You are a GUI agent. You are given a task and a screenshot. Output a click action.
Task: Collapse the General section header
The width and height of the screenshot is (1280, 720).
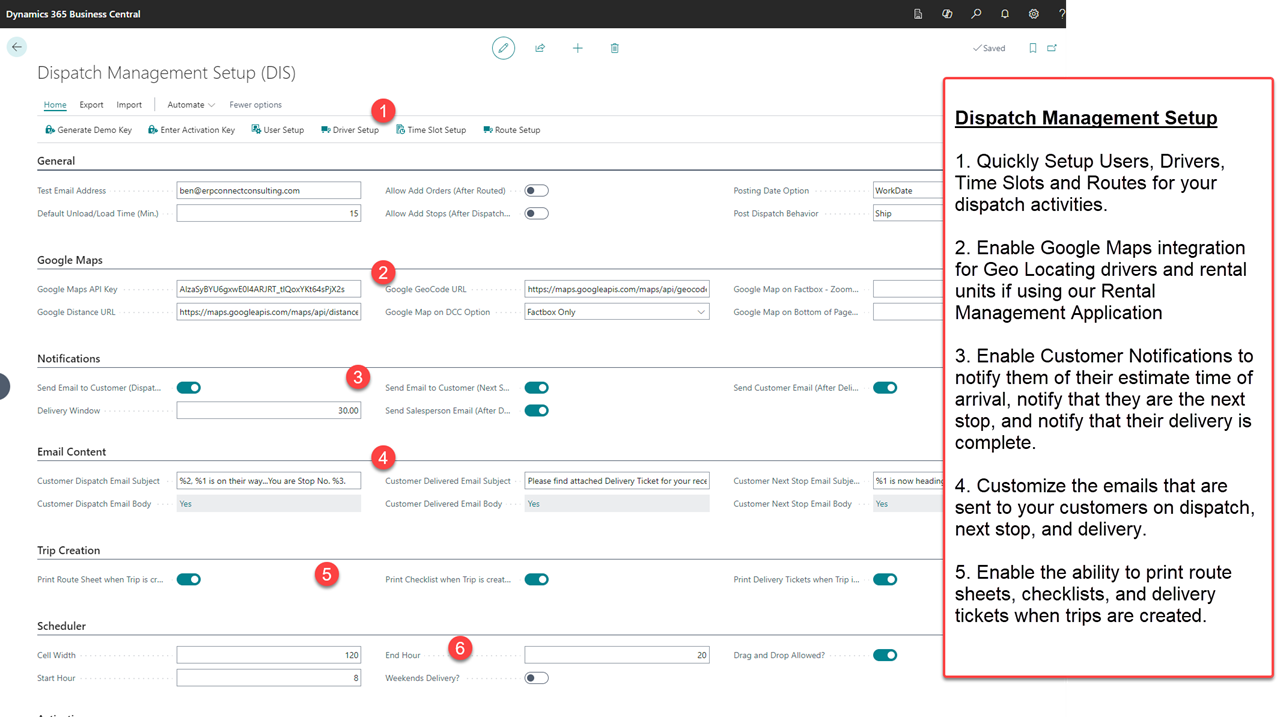(56, 161)
